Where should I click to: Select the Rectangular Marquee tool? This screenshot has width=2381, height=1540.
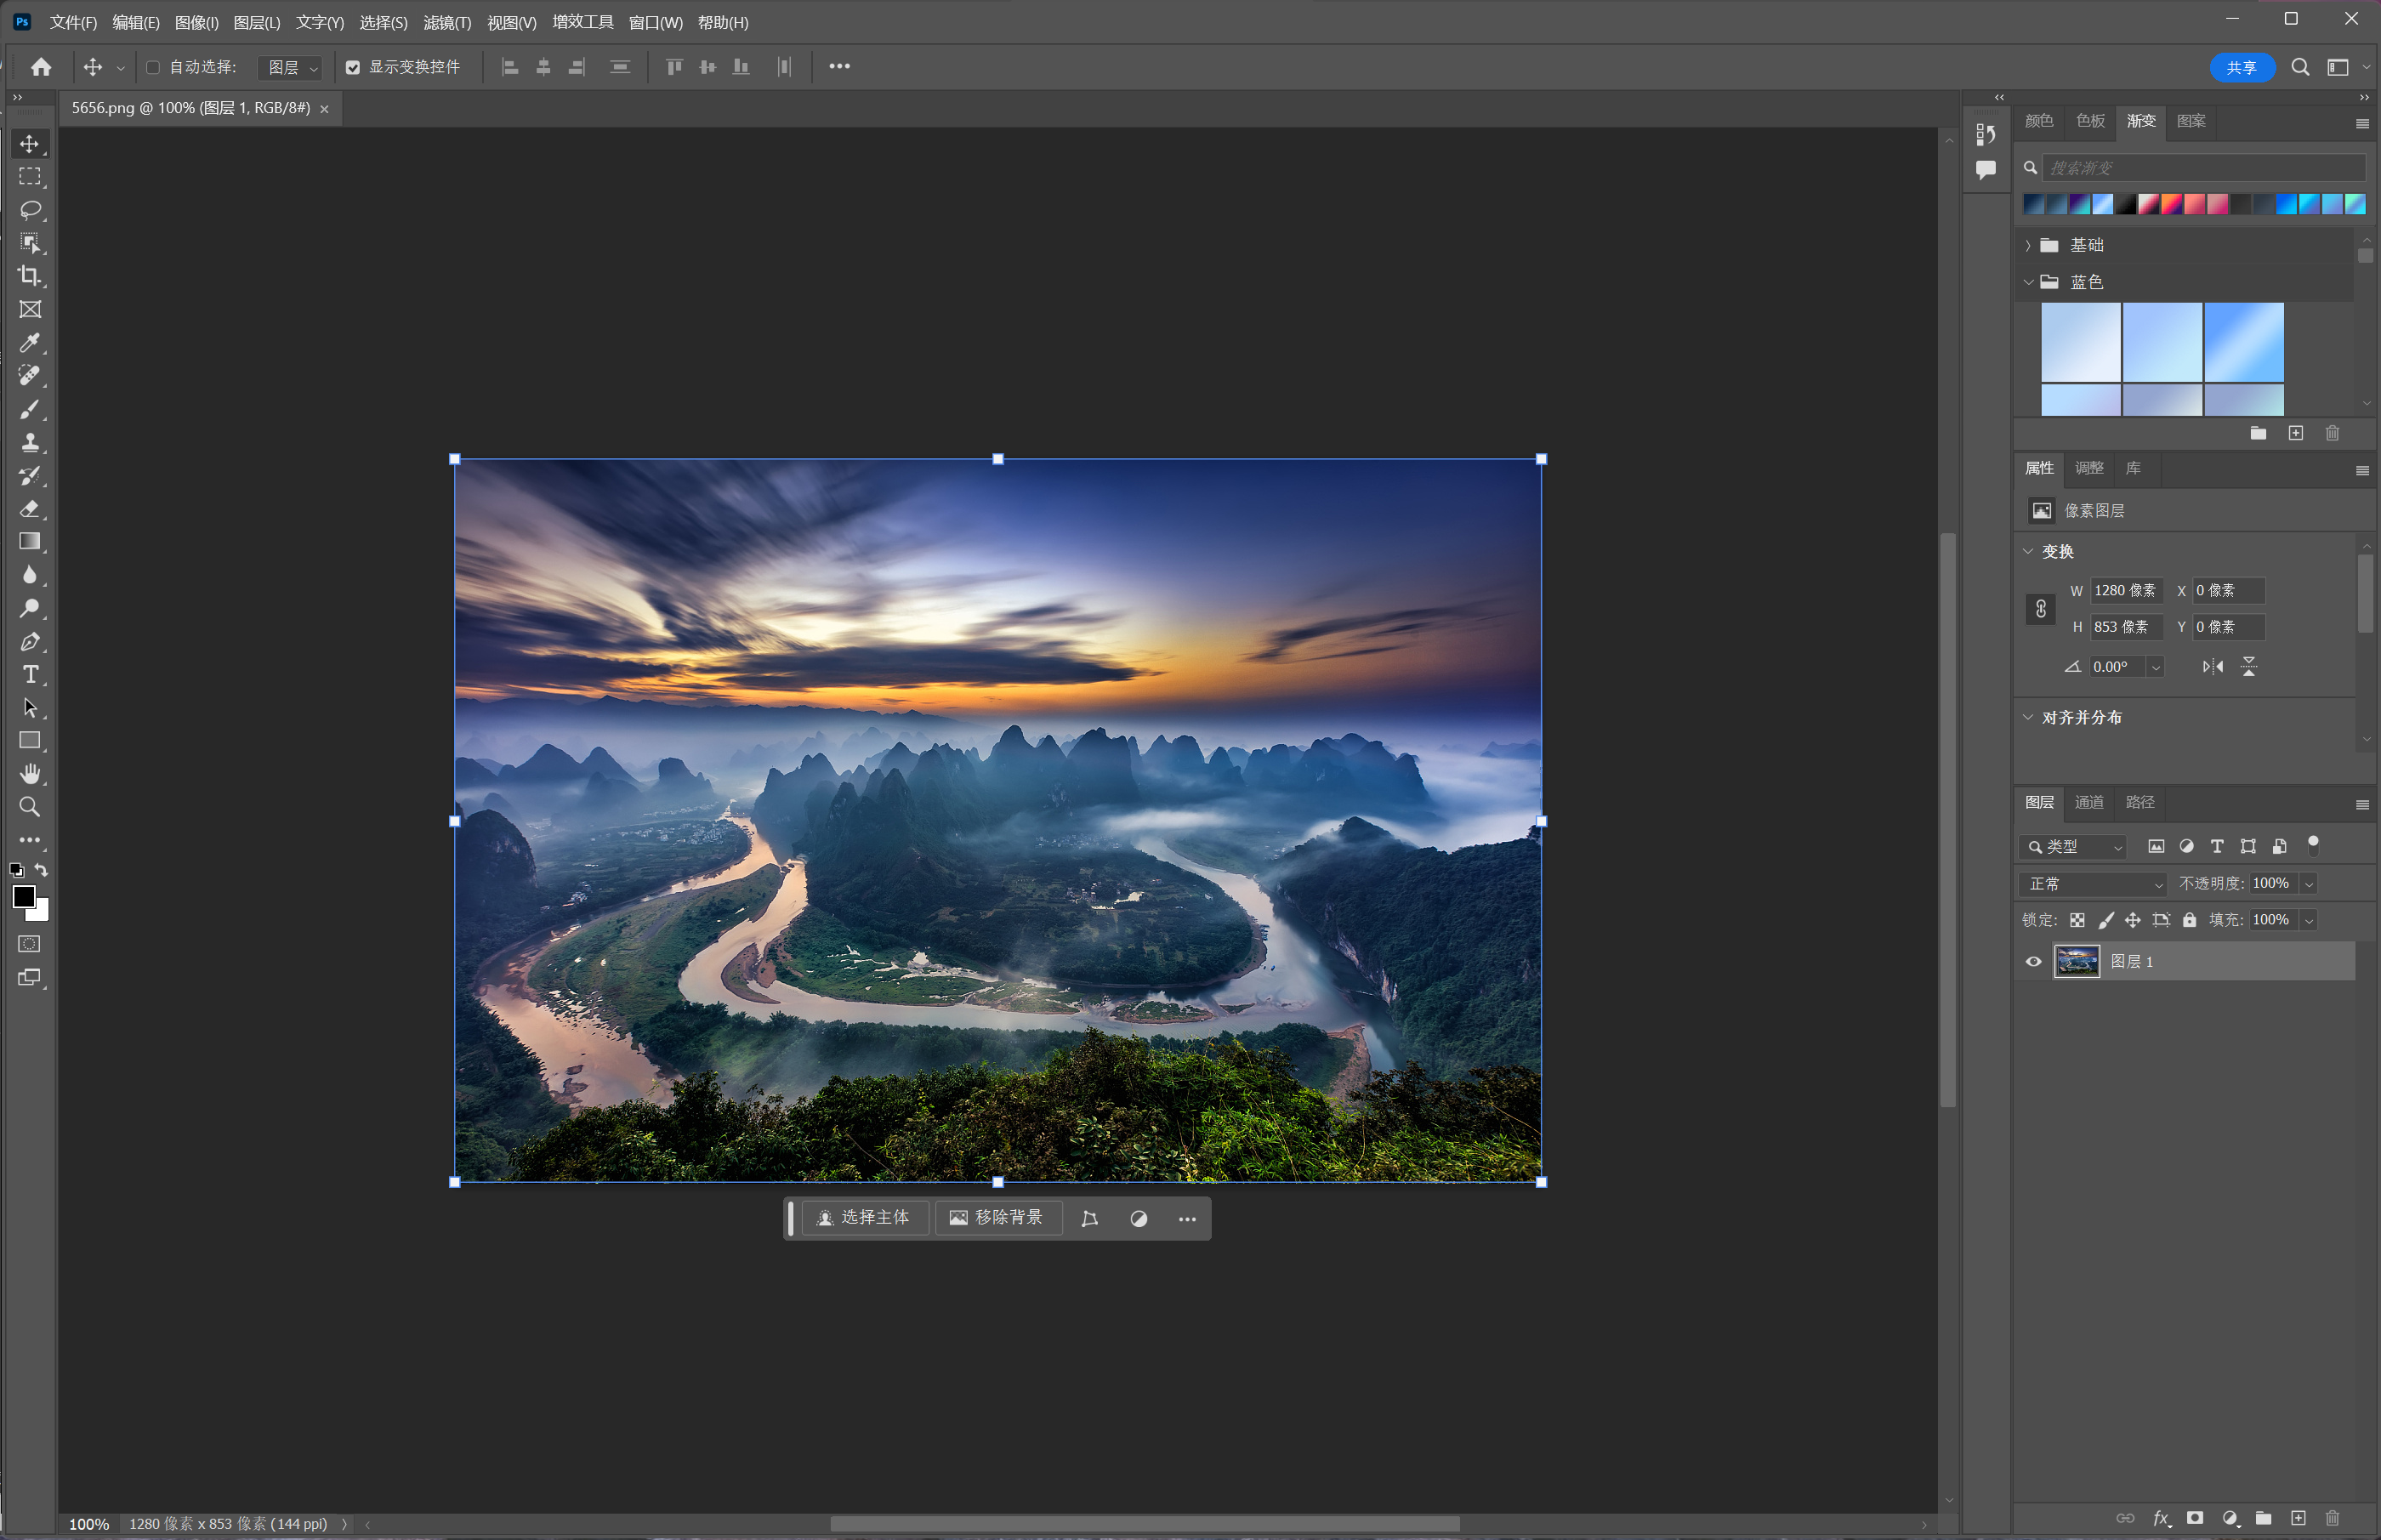30,177
